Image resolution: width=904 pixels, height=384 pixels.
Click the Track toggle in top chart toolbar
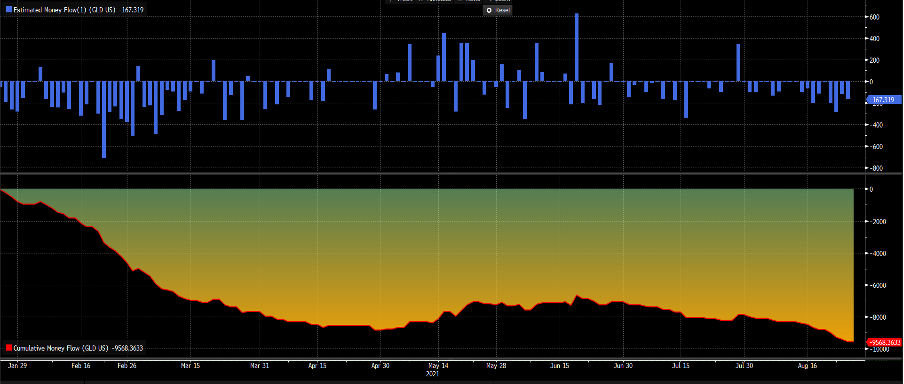pyautogui.click(x=399, y=1)
